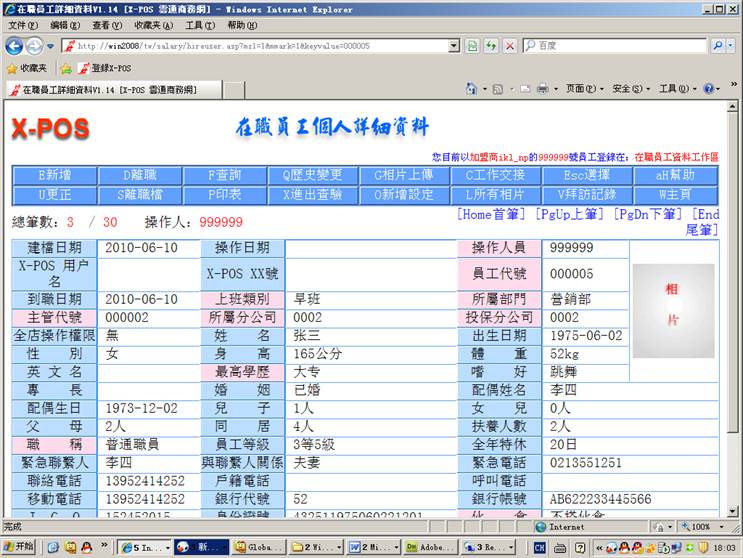Click the search magnifier icon
Image resolution: width=743 pixels, height=558 pixels.
719,46
